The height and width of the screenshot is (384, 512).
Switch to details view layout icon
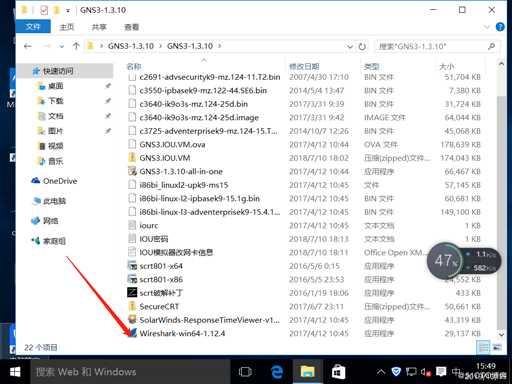(484, 347)
